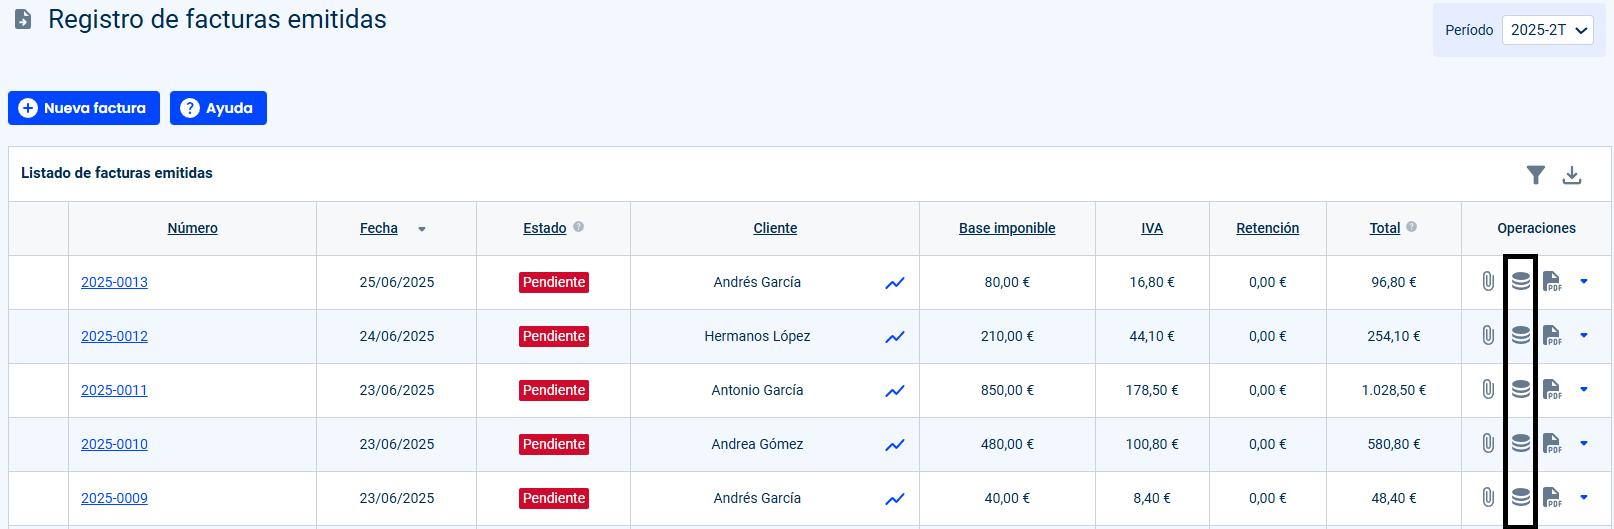The image size is (1614, 529).
Task: Sort the table by the Fecha column
Action: click(379, 228)
